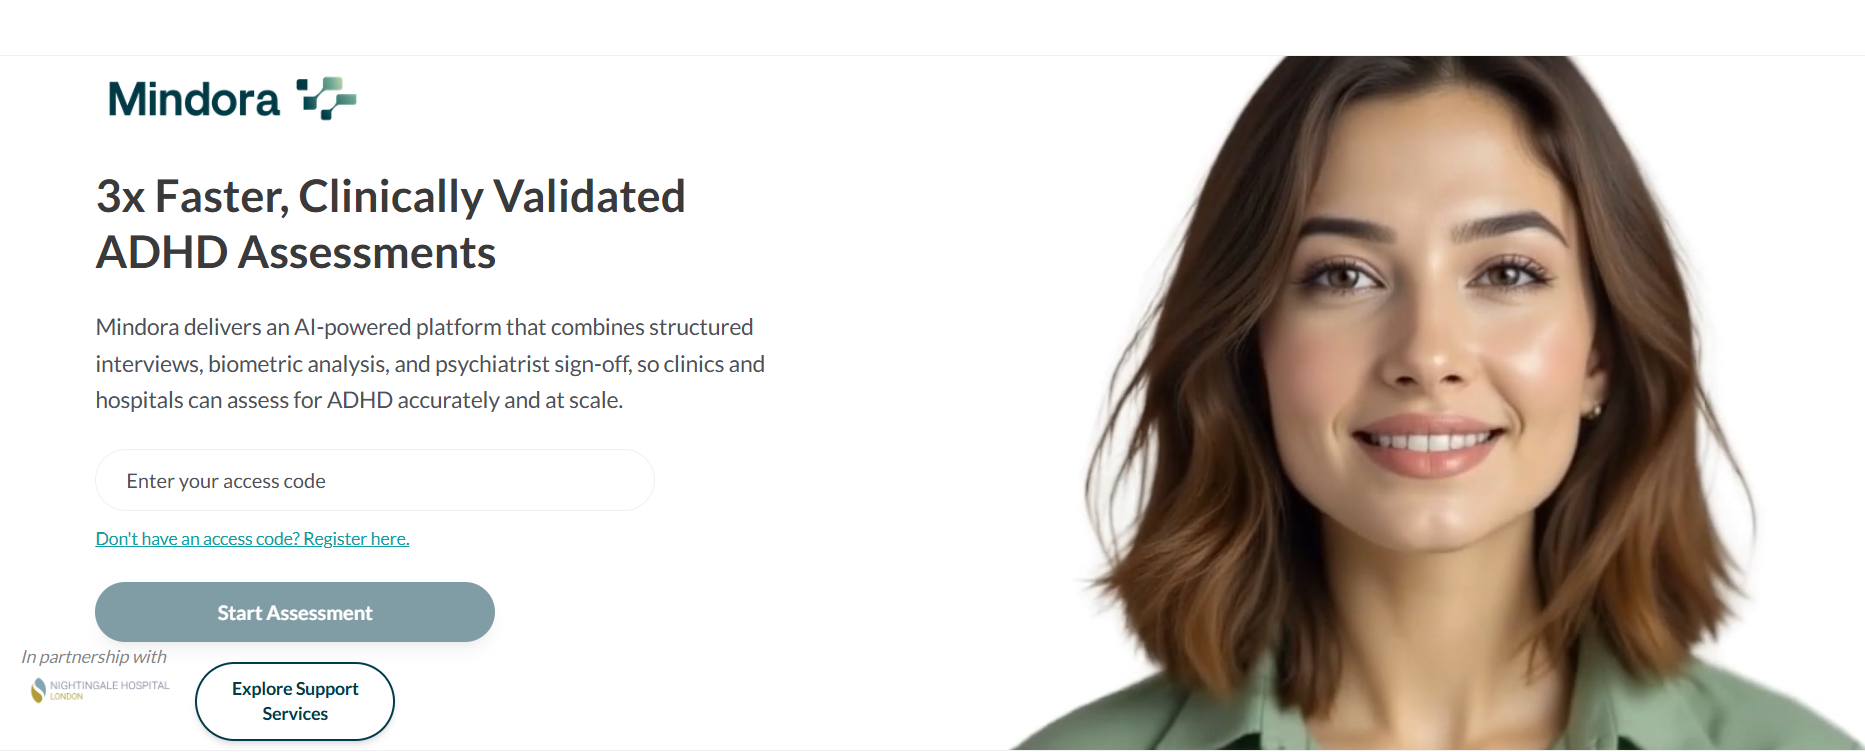Screen dimensions: 1865x752
Task: Click the 'LONDON' text under Nightingale logo
Action: (x=66, y=697)
